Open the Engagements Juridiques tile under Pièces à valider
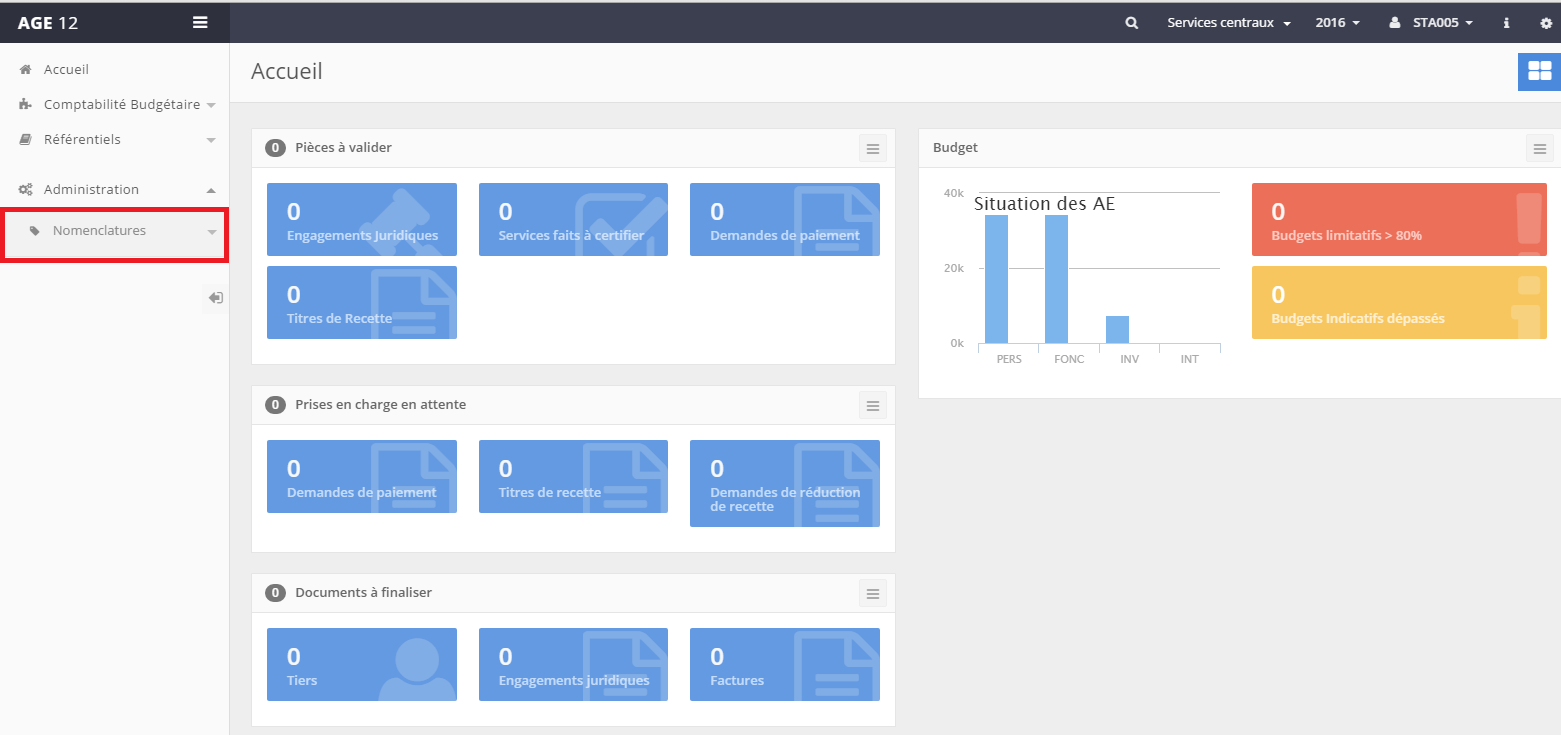Viewport: 1561px width, 735px height. tap(361, 219)
